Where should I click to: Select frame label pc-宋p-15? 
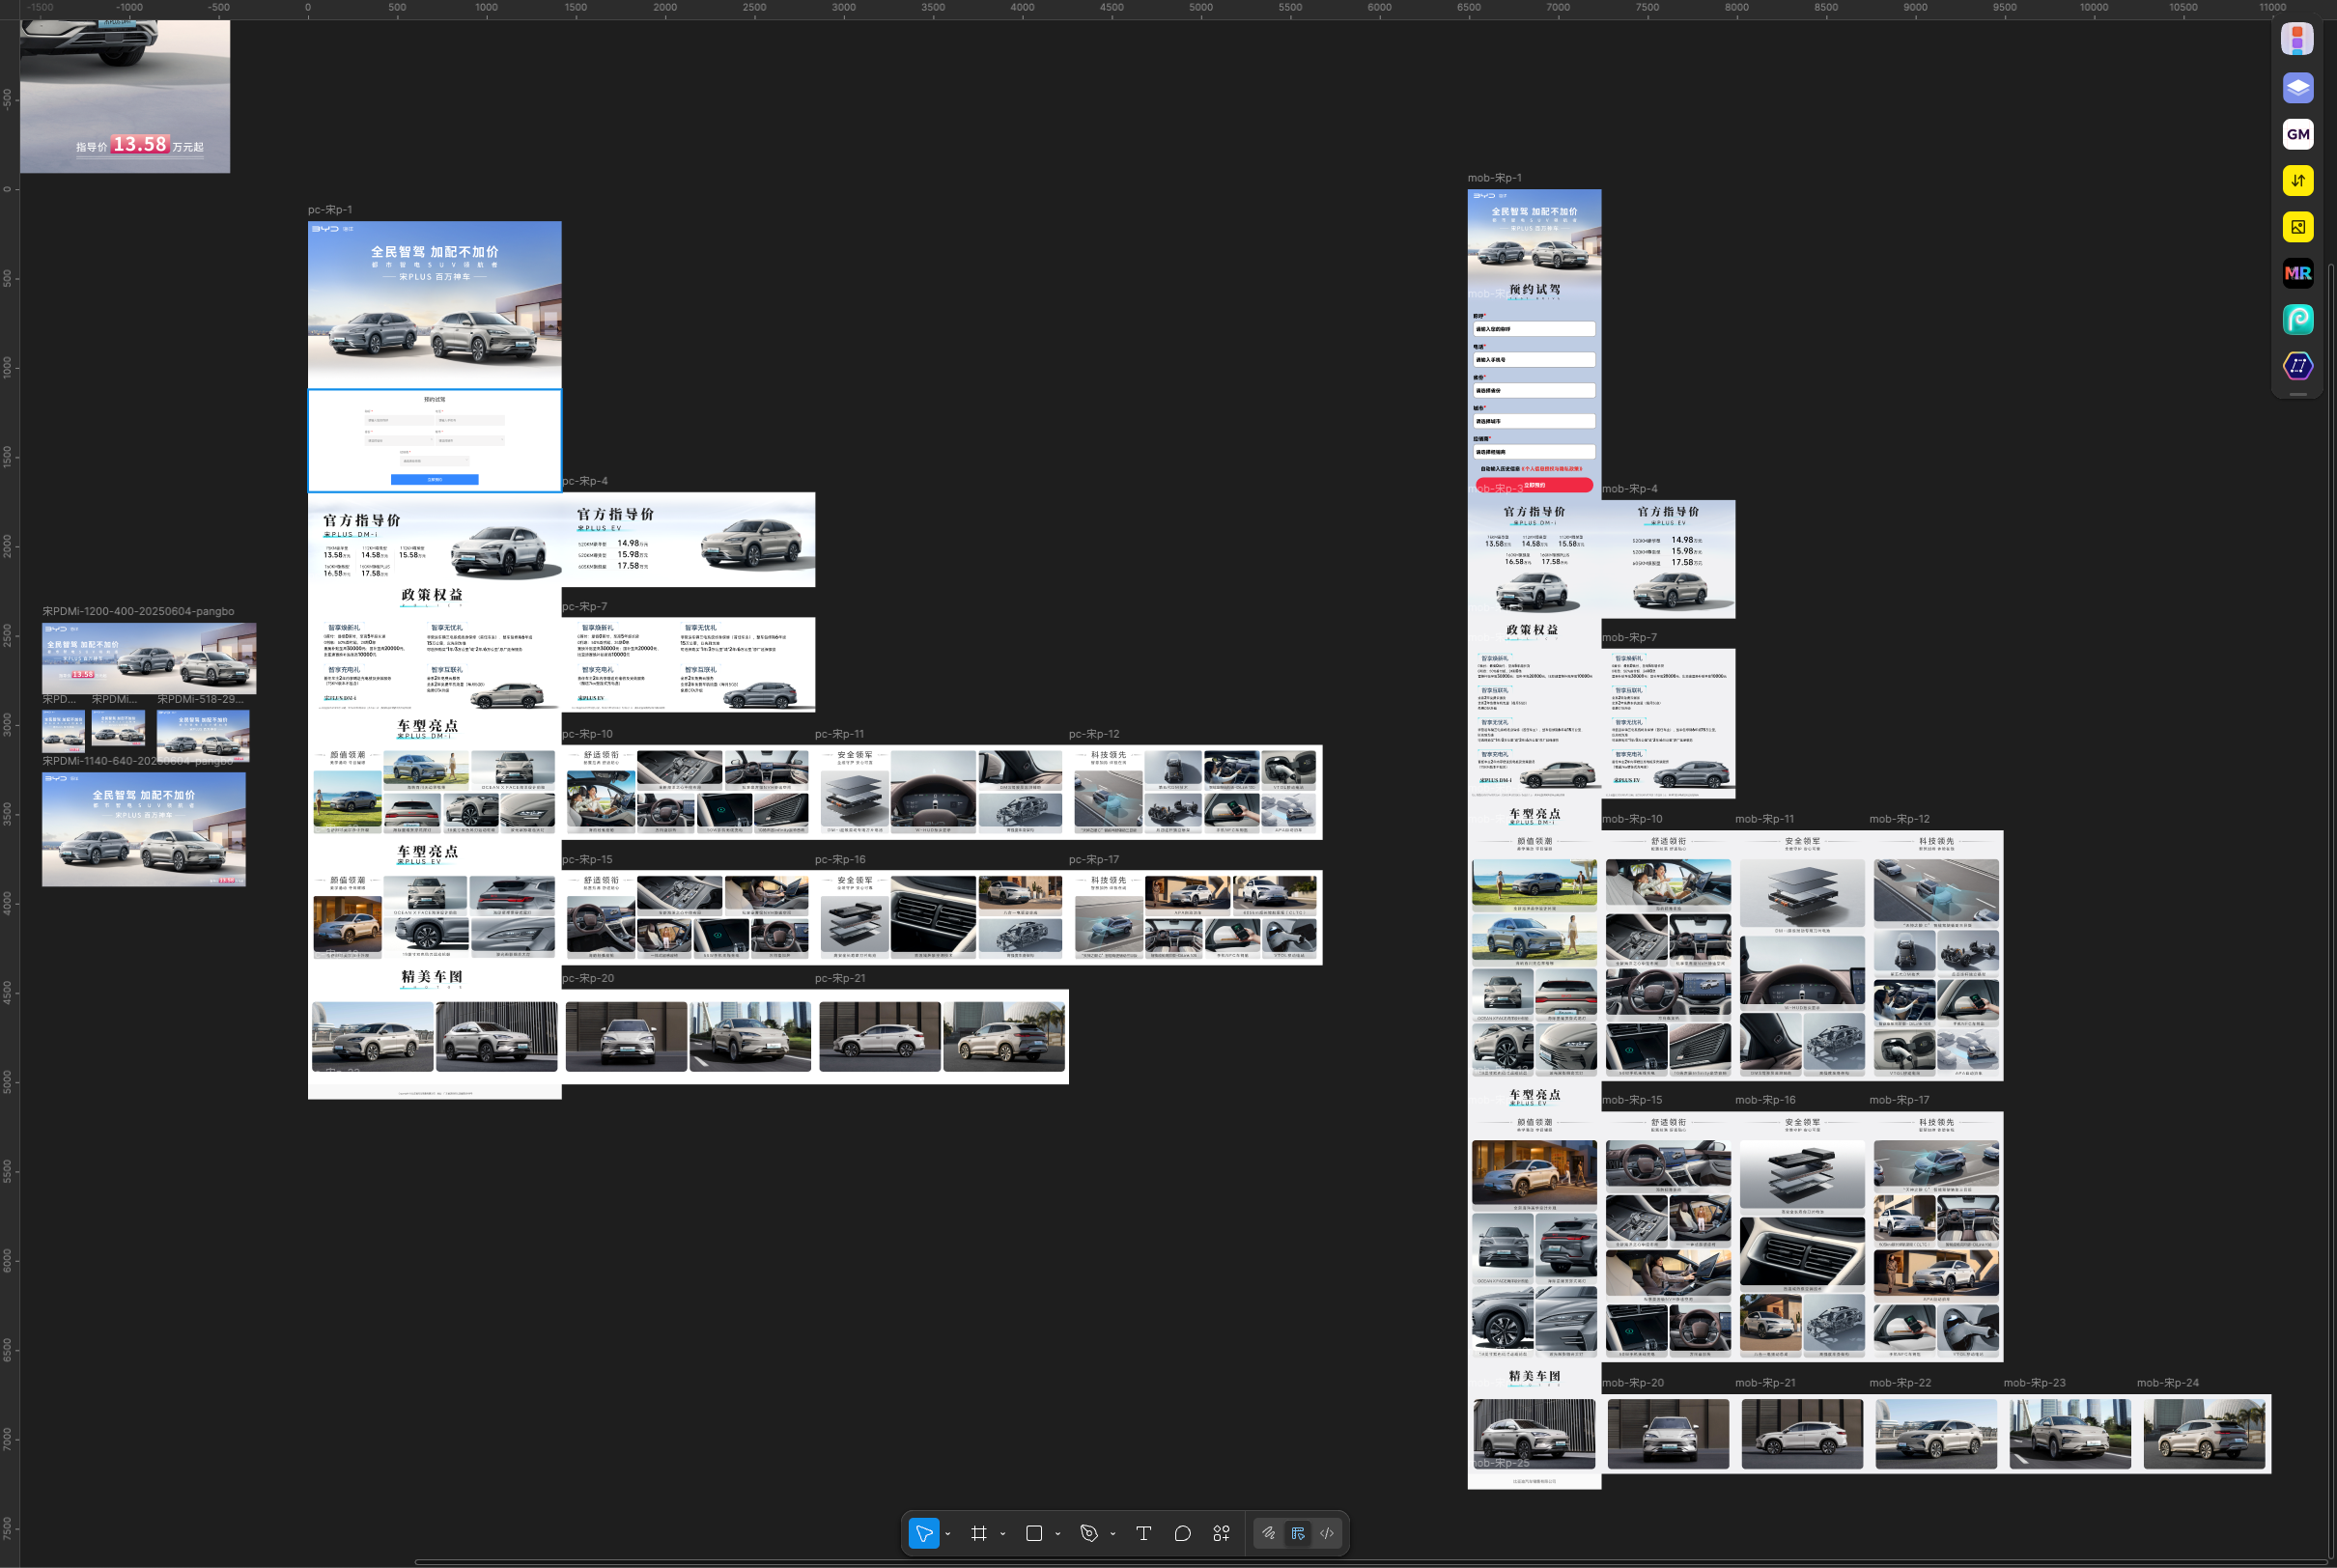point(587,860)
